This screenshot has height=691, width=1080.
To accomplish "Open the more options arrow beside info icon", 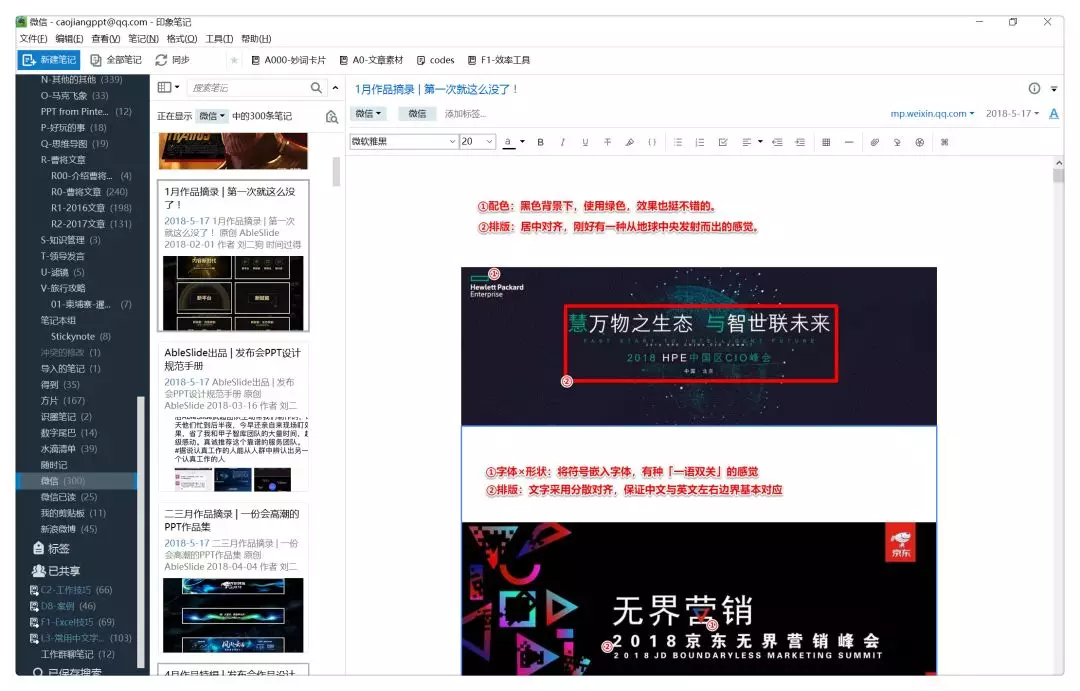I will coord(1054,89).
